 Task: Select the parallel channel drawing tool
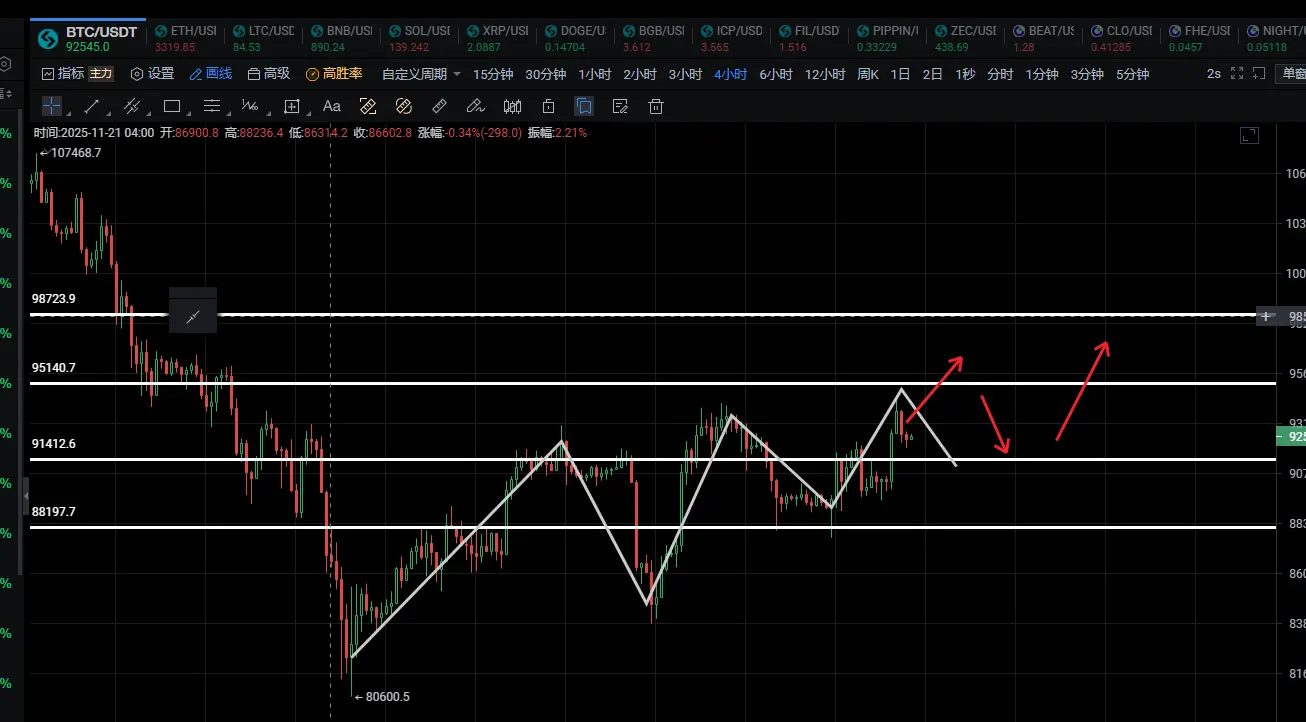(x=131, y=106)
